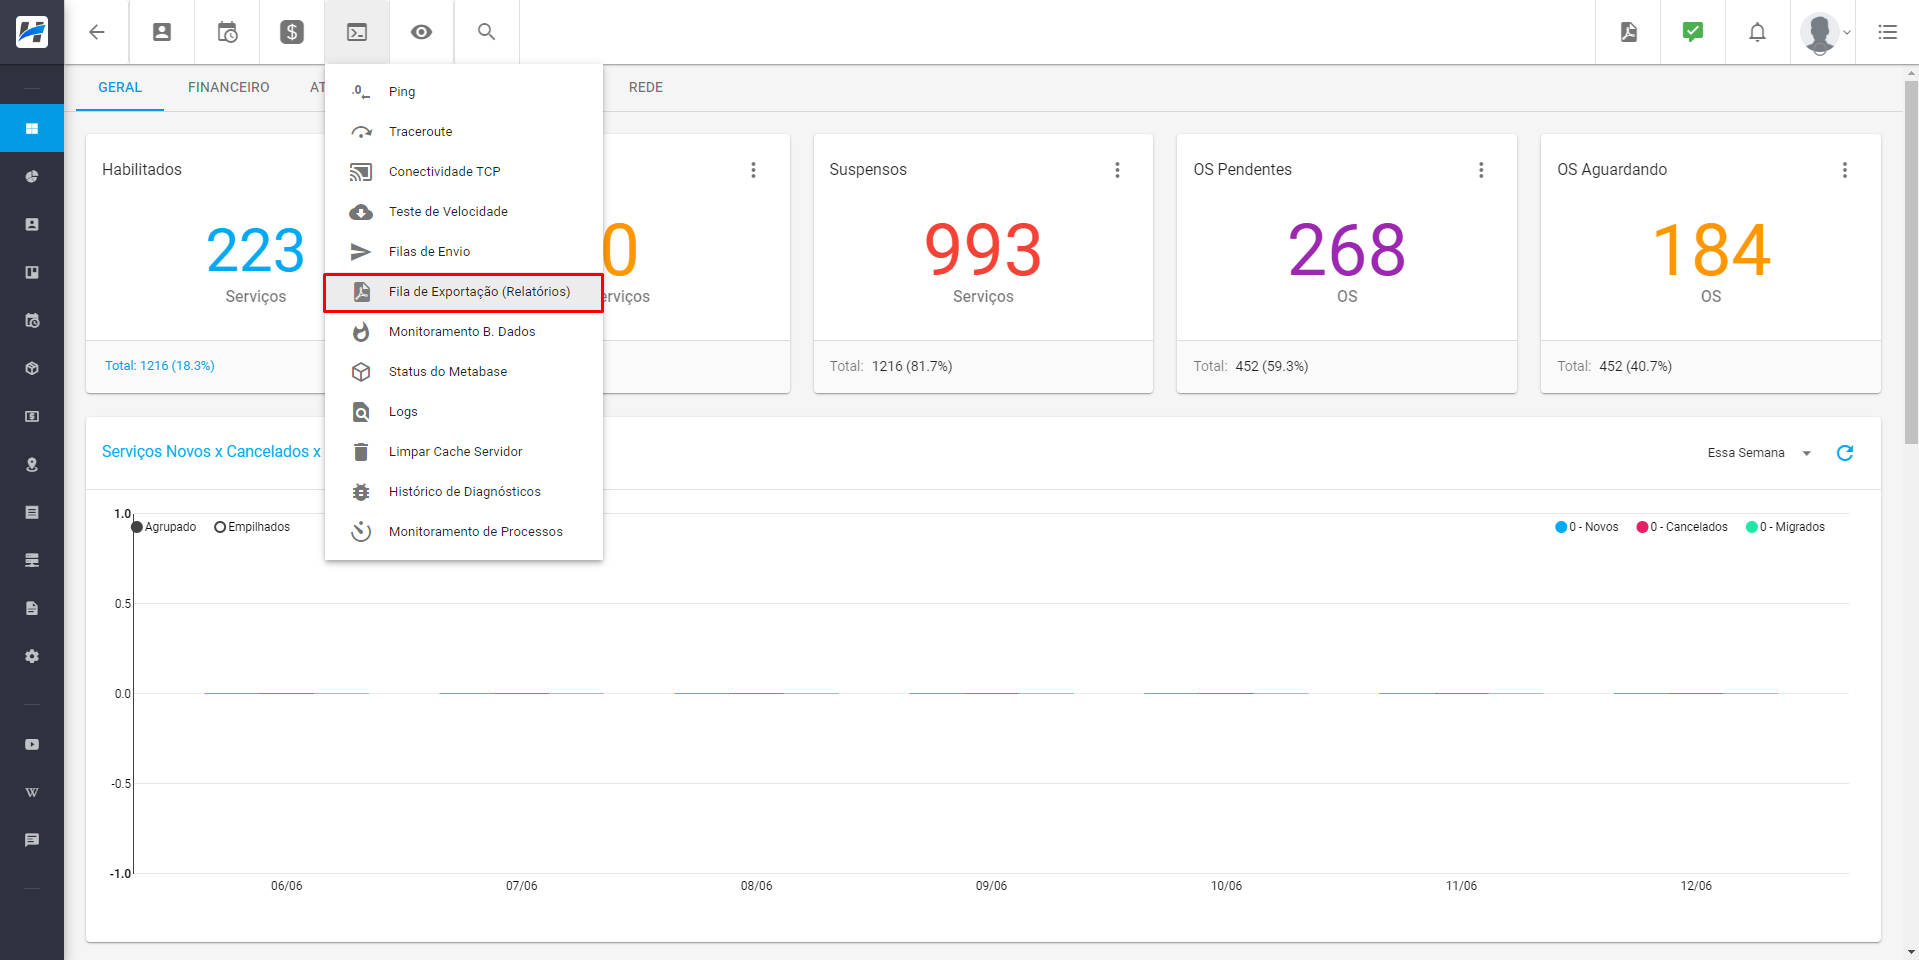Open Fila de Exportação (Relatórios)

(464, 292)
